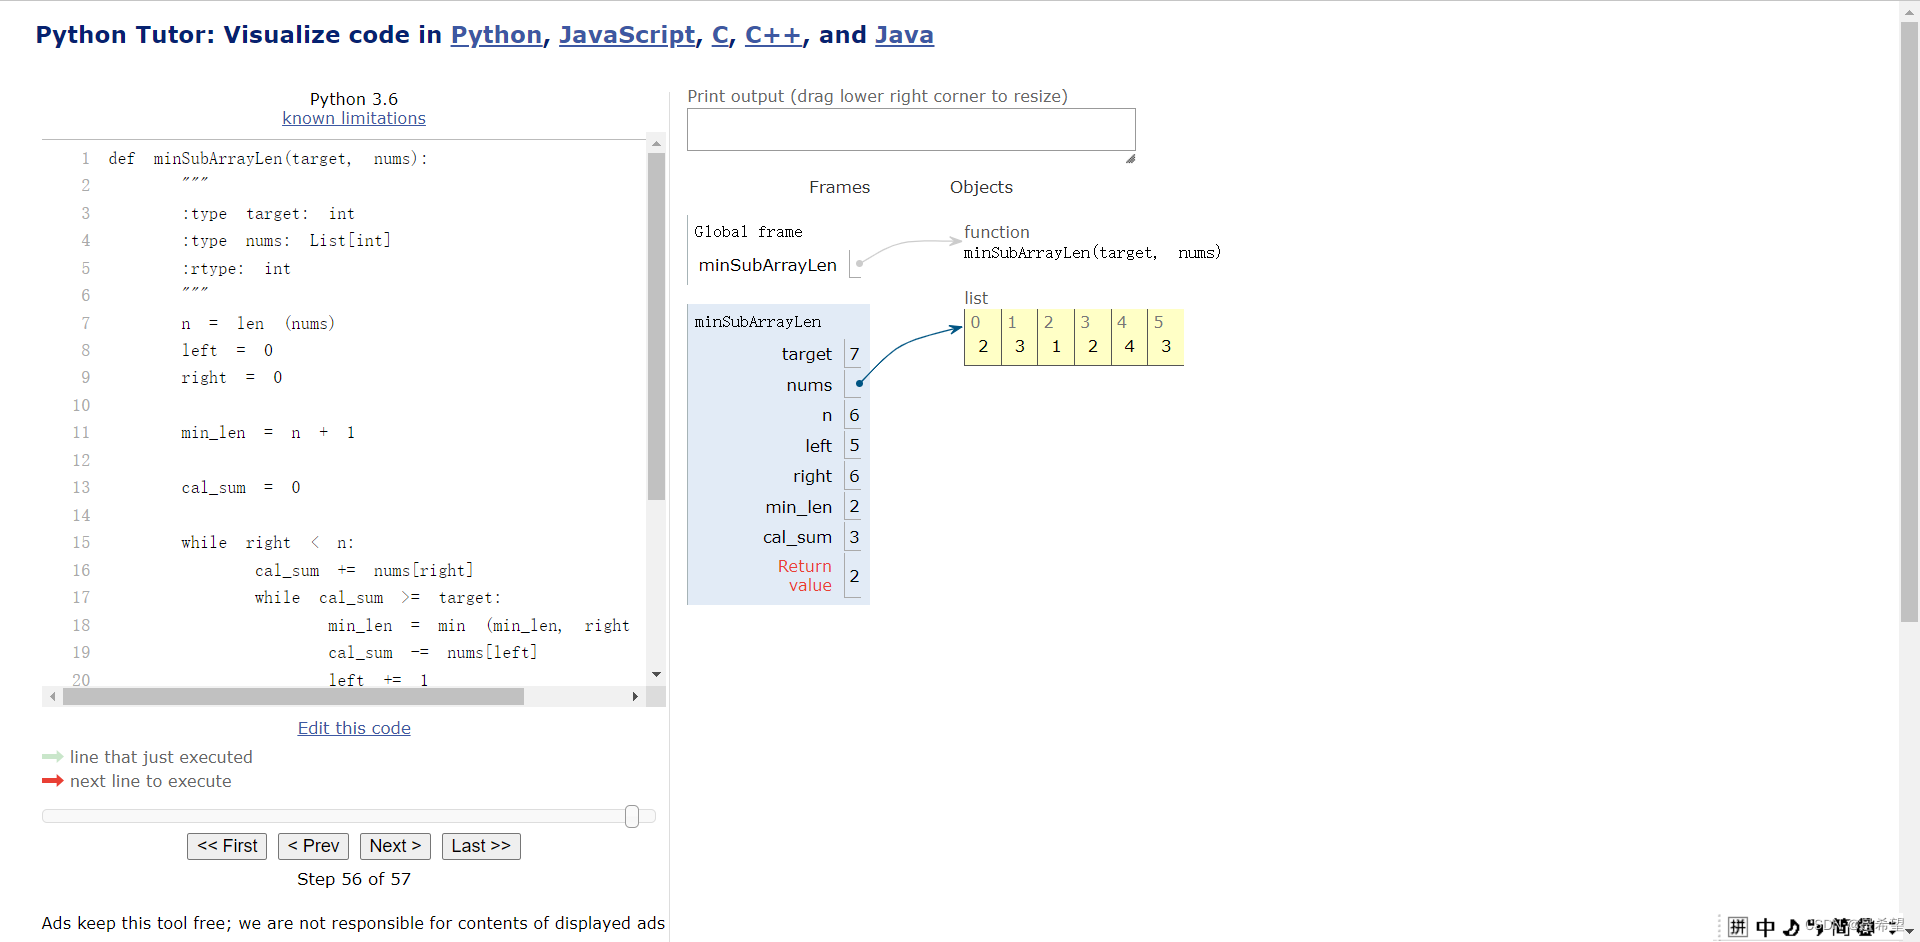Click code line 8 'left = 0'
The width and height of the screenshot is (1920, 942).
[x=227, y=350]
